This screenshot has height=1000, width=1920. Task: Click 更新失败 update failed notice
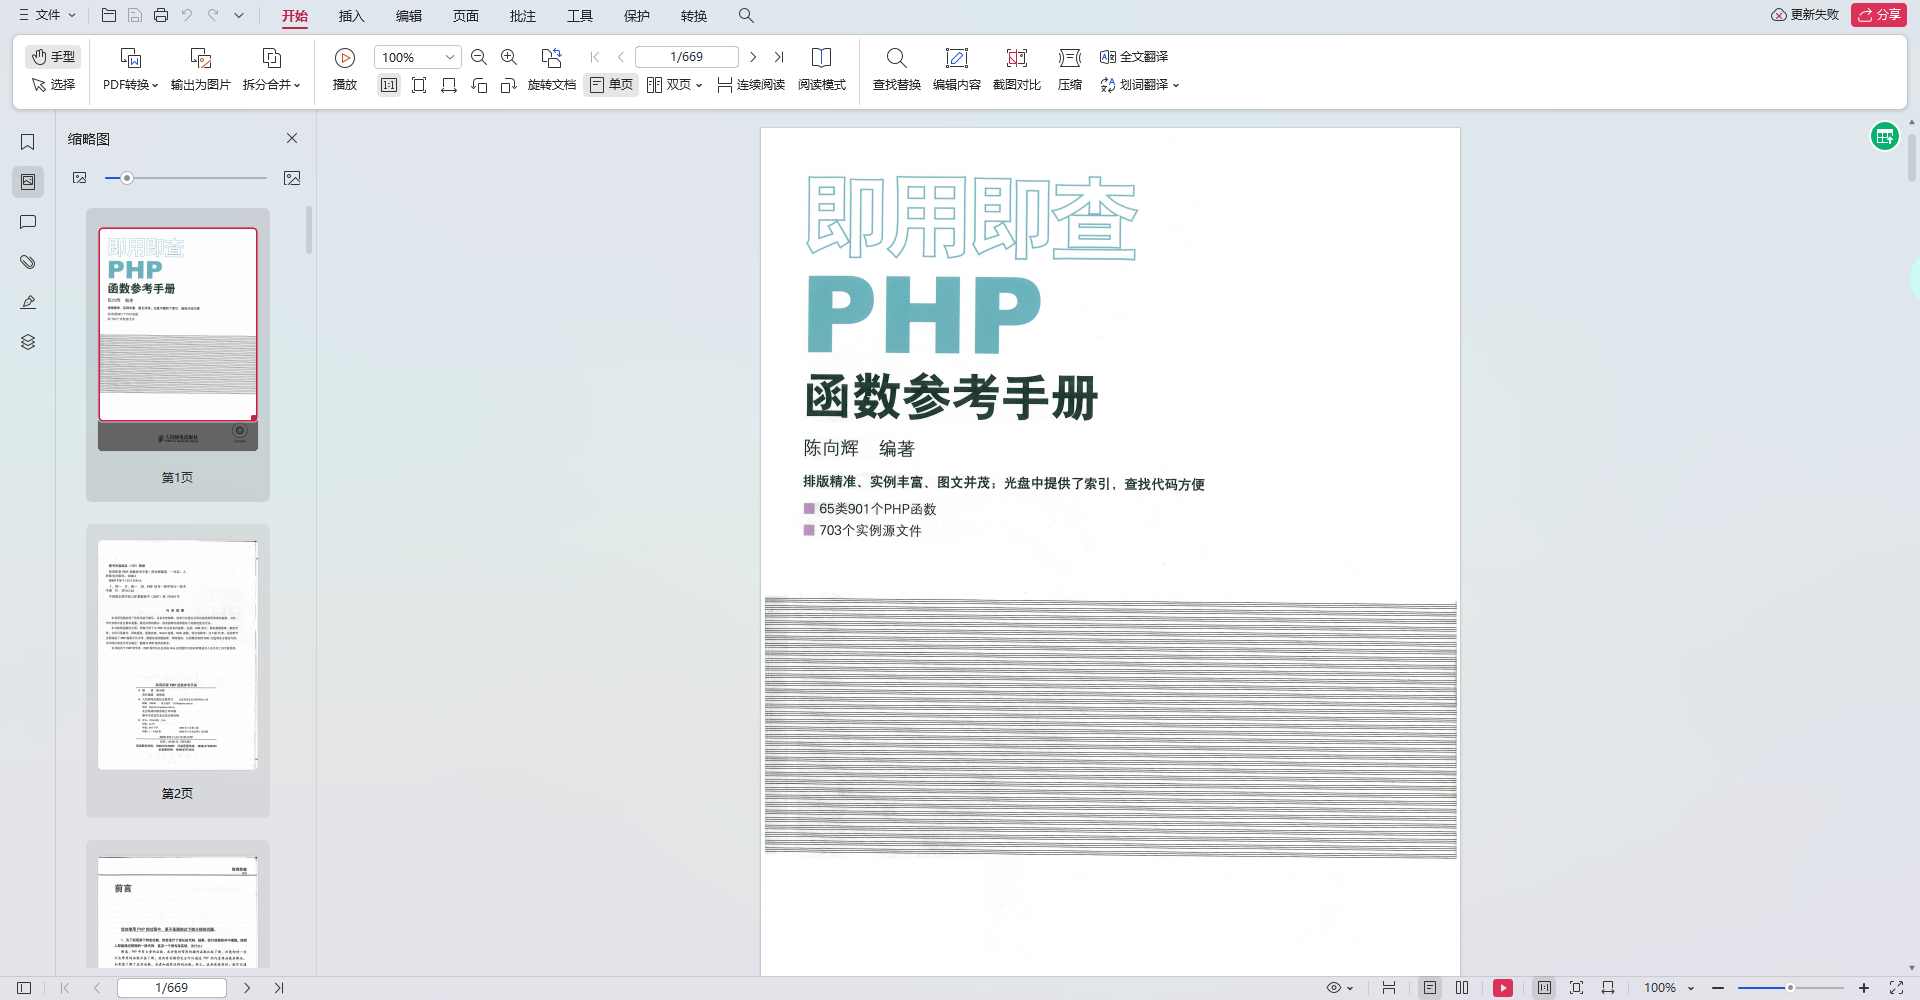[1805, 15]
